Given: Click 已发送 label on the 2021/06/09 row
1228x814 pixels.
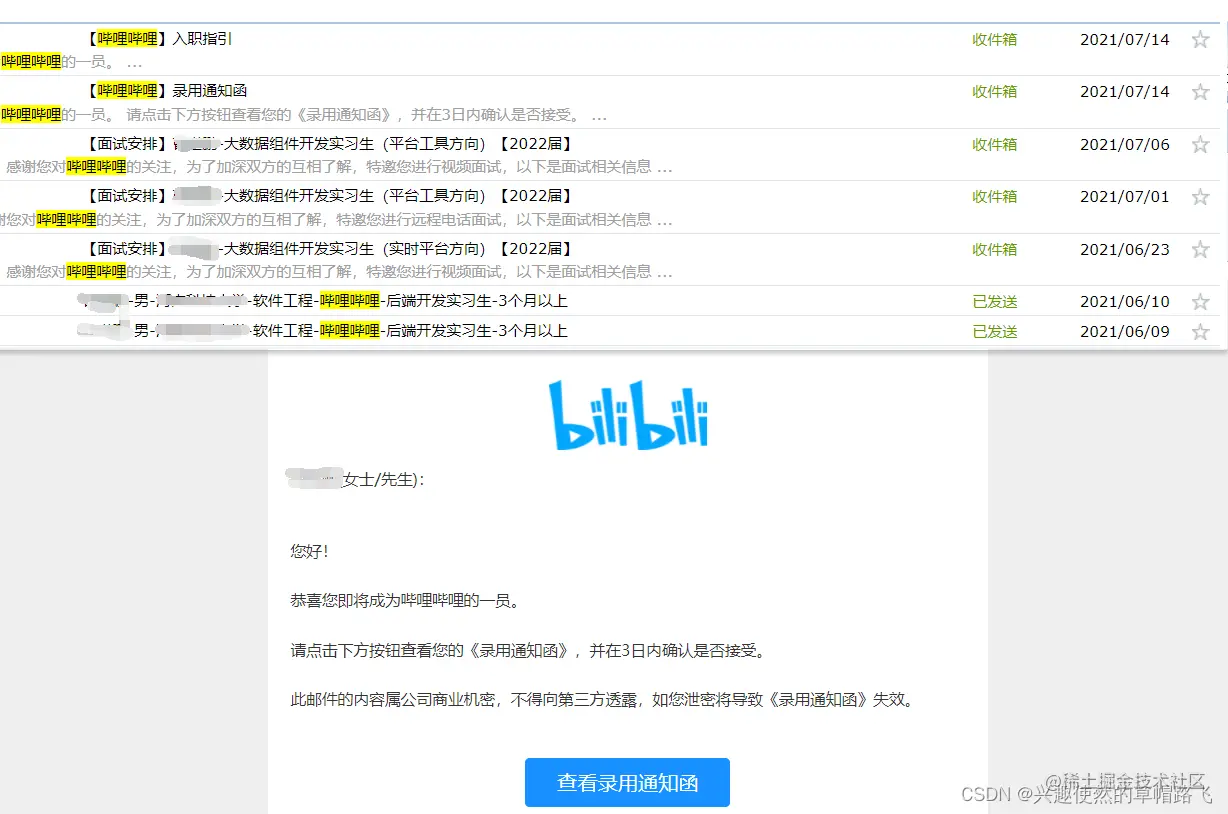Looking at the screenshot, I should coord(995,332).
